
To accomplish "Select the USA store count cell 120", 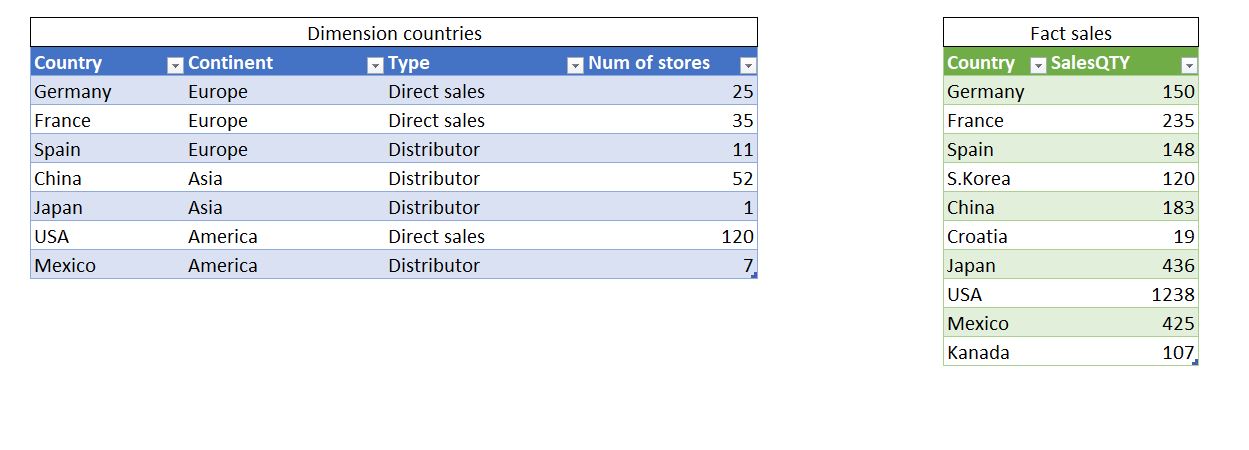I will tap(671, 236).
